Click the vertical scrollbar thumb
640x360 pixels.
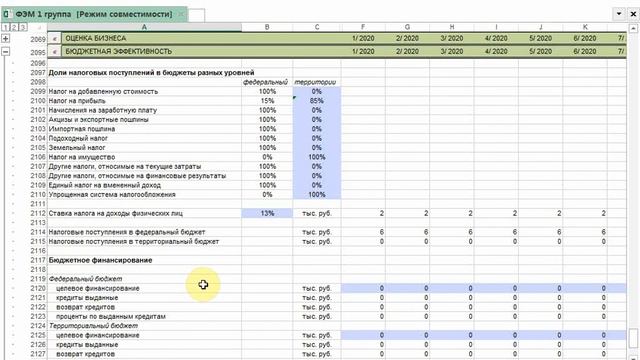[633, 337]
